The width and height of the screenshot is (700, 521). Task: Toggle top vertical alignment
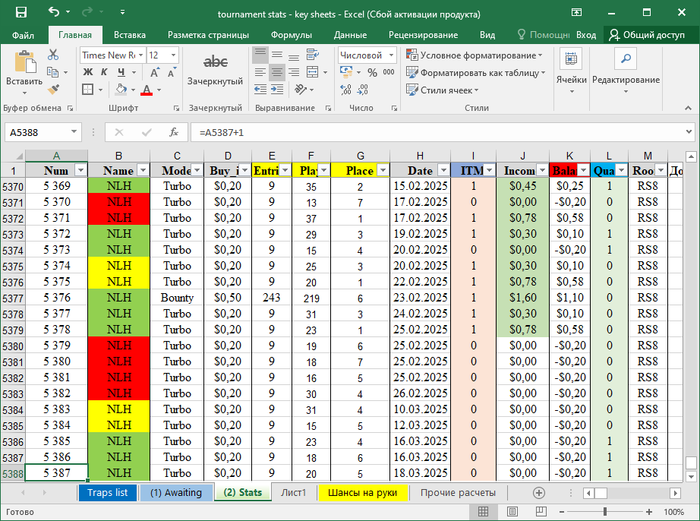[260, 55]
